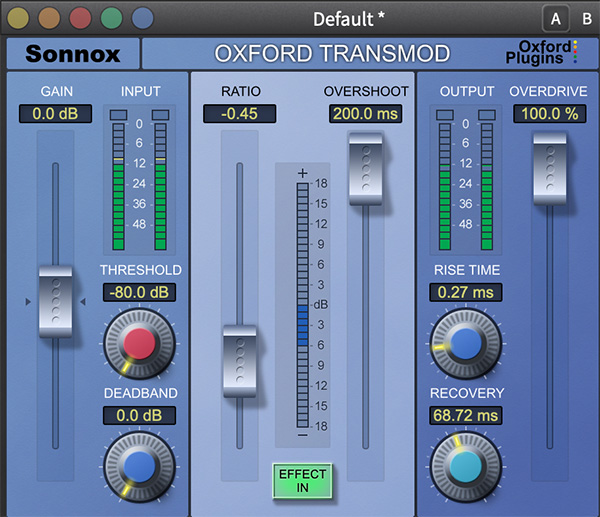Click the 100.0 % overdrive value field
Viewport: 600px width, 517px height.
coord(549,114)
